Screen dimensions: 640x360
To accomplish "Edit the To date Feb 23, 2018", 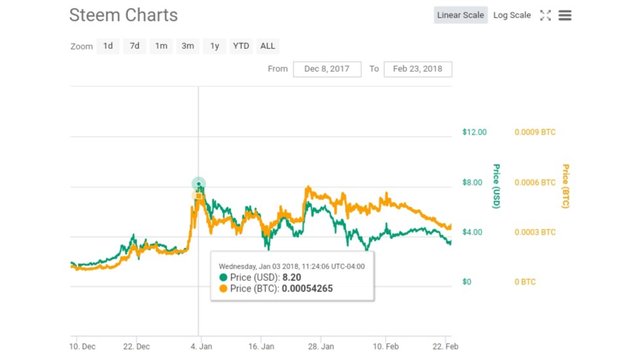I will pos(418,69).
